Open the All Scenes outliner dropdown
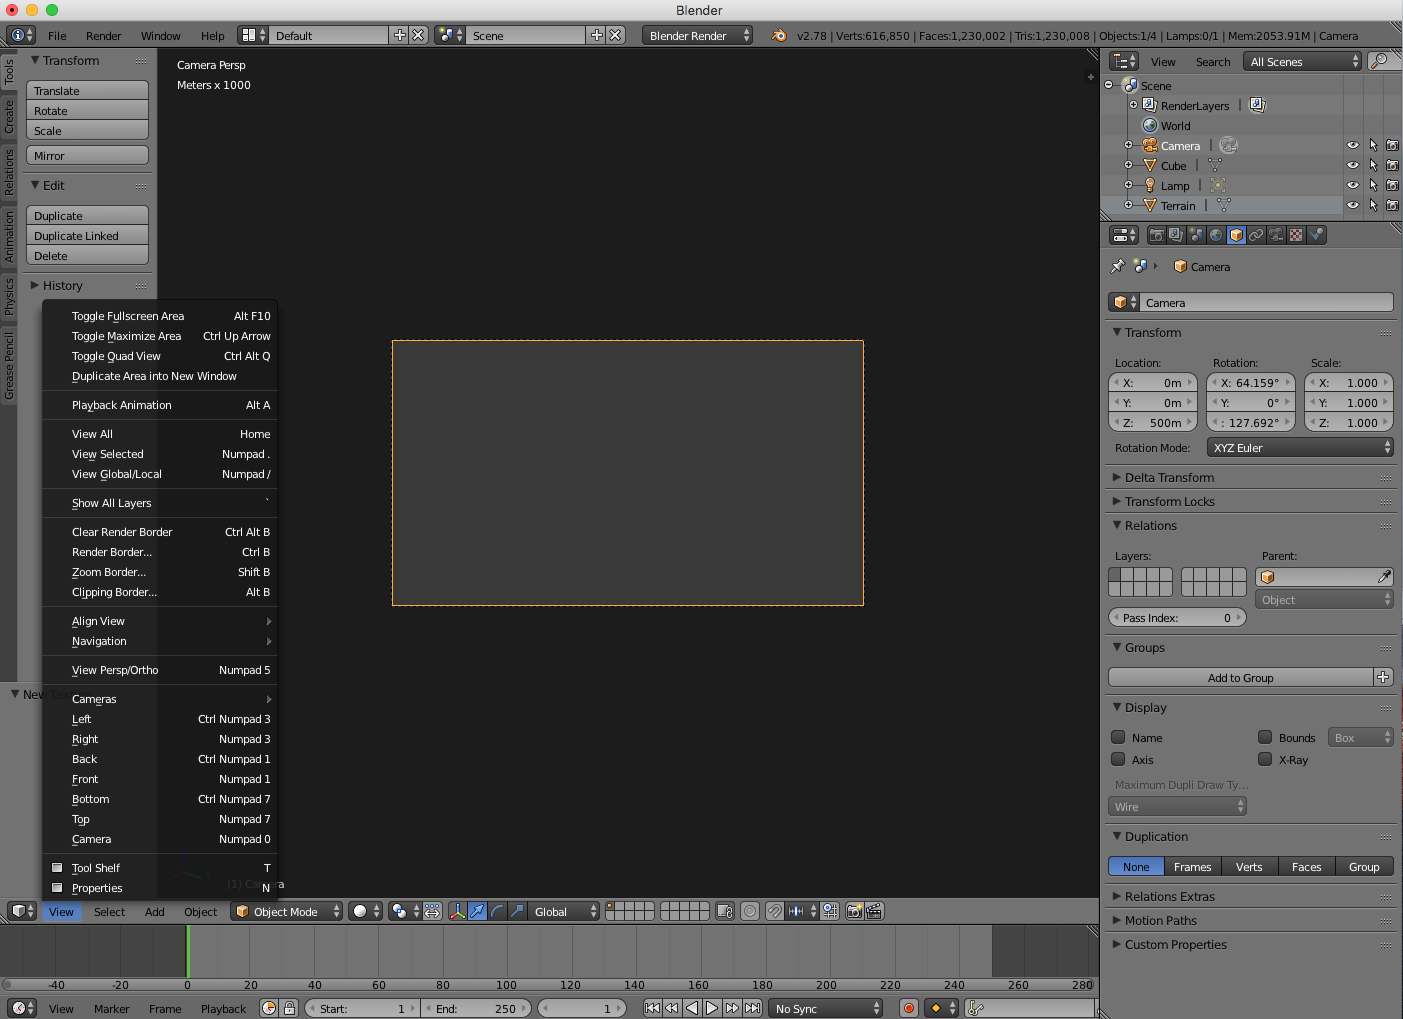Screen dimensions: 1403x1019 tap(1303, 61)
